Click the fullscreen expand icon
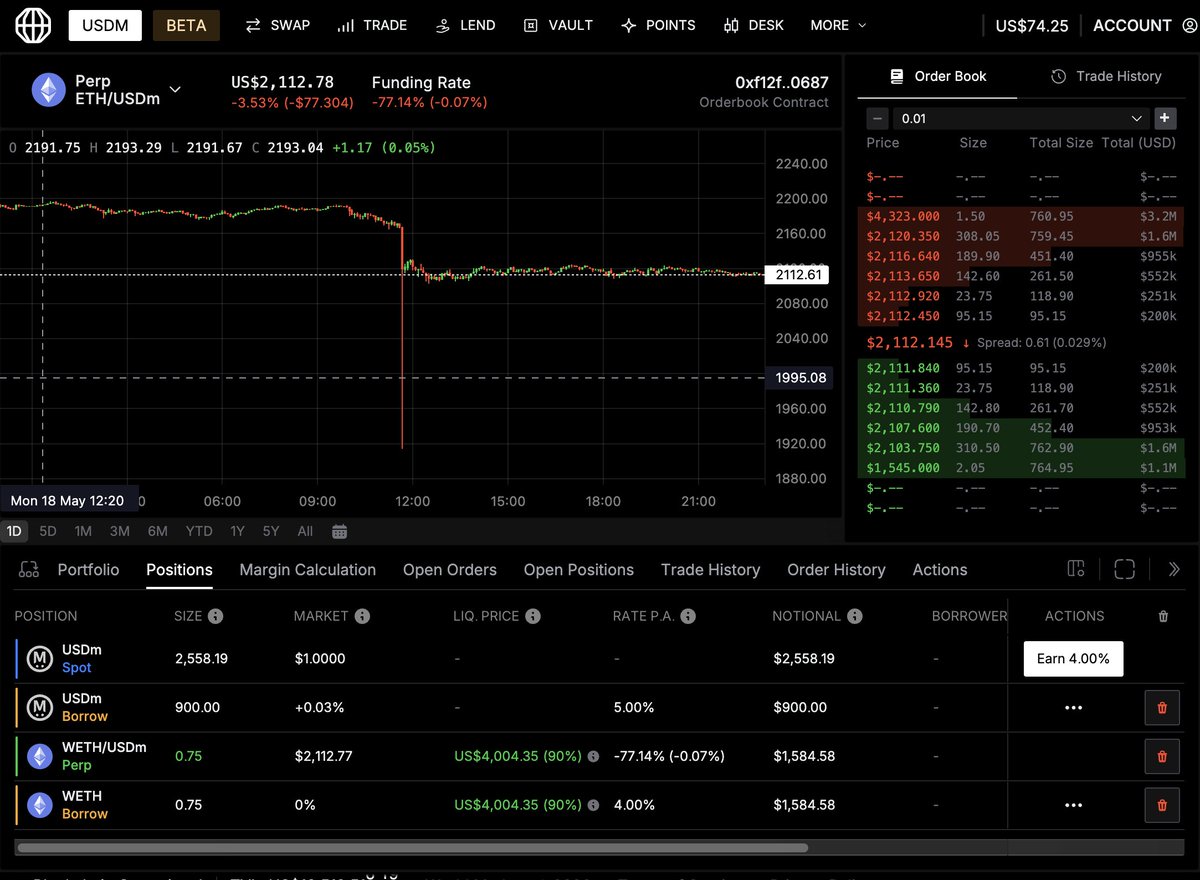 pos(1124,569)
